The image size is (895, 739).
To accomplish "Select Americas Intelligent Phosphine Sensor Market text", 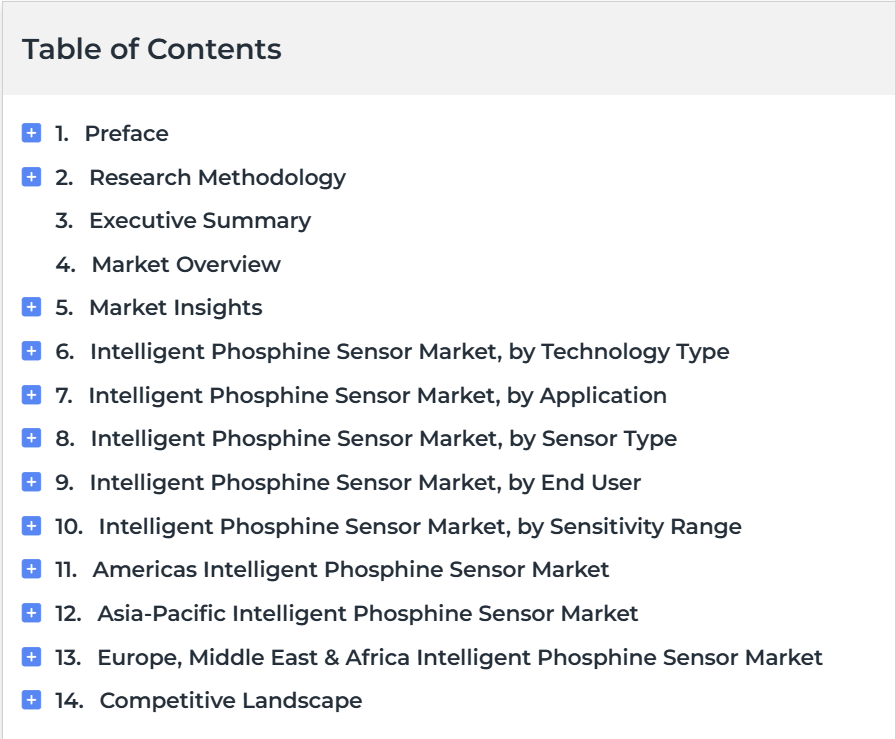I will pyautogui.click(x=351, y=570).
